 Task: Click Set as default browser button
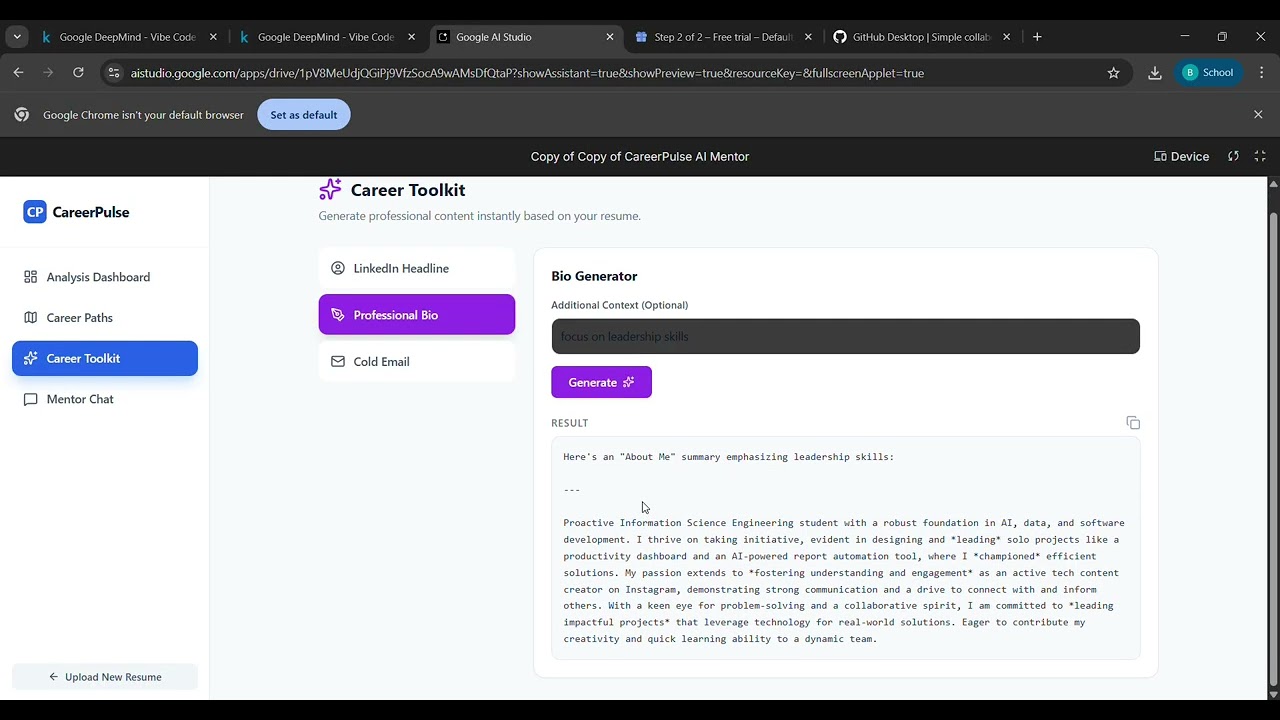click(304, 115)
